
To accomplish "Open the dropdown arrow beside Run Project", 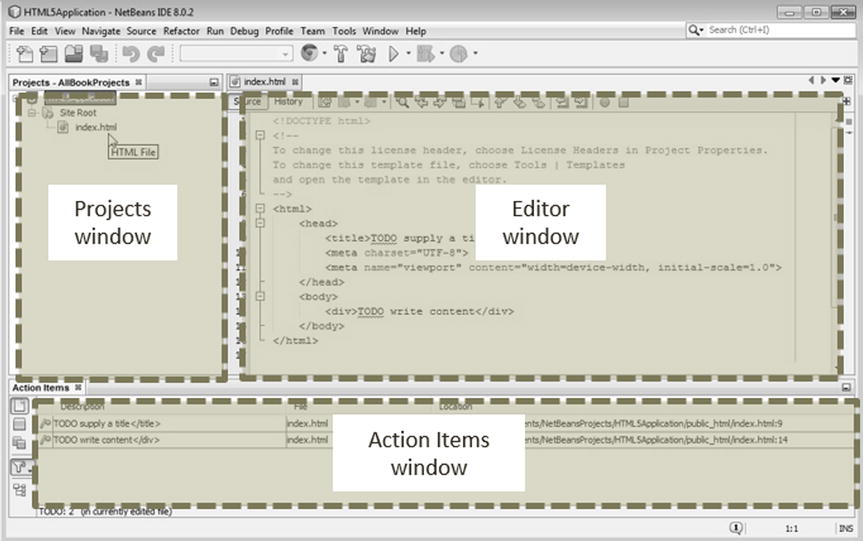I will [408, 53].
